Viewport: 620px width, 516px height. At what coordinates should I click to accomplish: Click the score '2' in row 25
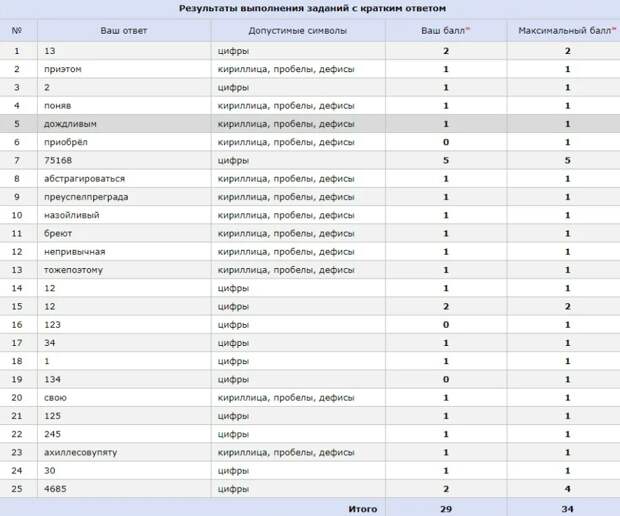pyautogui.click(x=446, y=489)
